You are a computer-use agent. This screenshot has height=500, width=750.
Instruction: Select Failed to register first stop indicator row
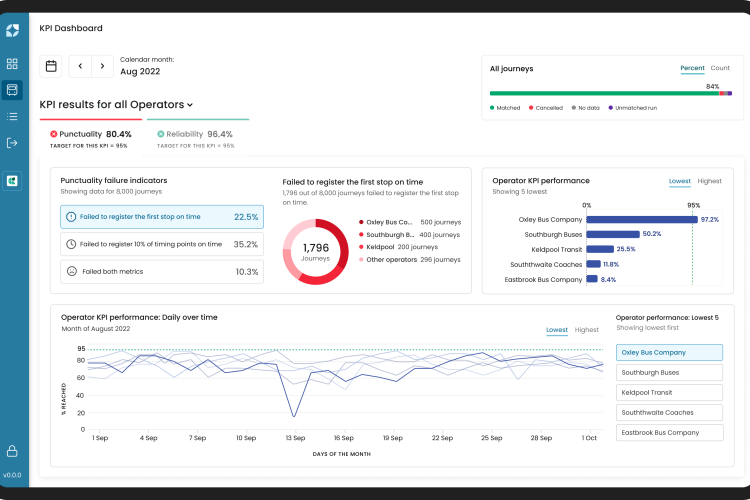pos(162,217)
